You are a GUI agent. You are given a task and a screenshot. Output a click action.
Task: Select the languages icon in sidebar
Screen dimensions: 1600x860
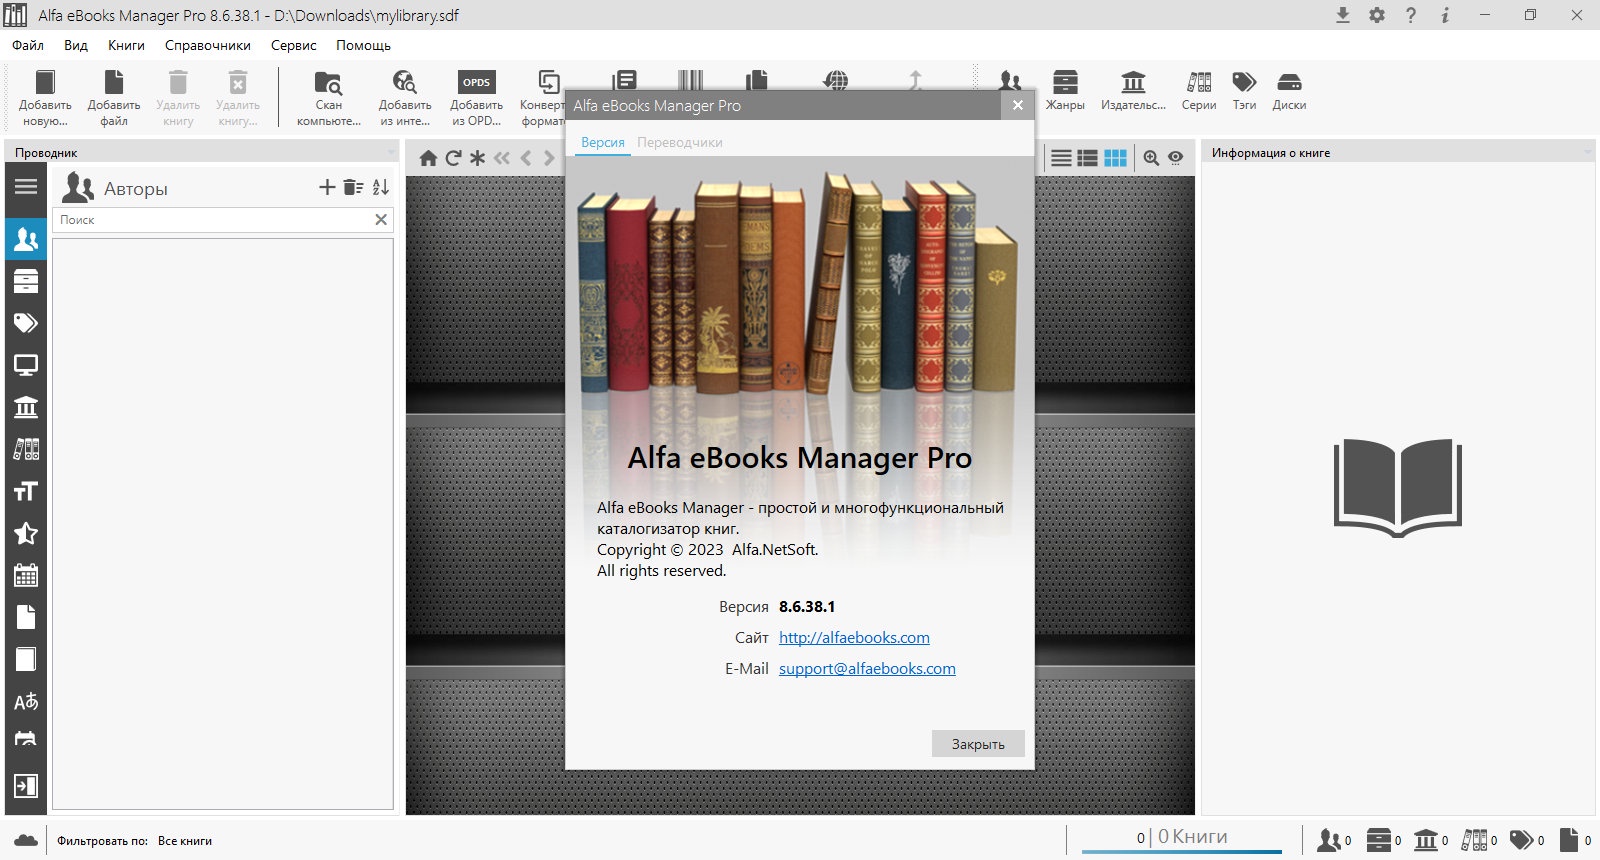[x=26, y=701]
